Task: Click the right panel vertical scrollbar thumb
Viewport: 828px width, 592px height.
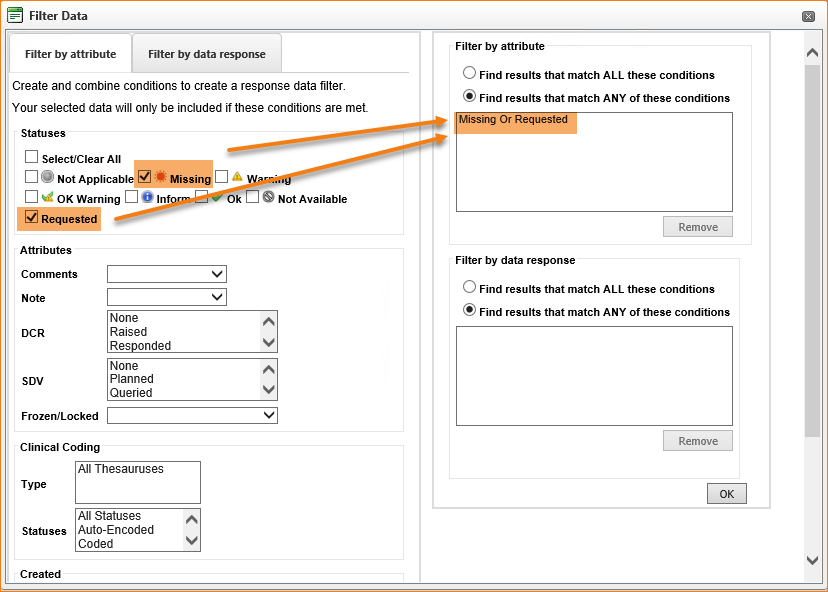Action: (812, 251)
